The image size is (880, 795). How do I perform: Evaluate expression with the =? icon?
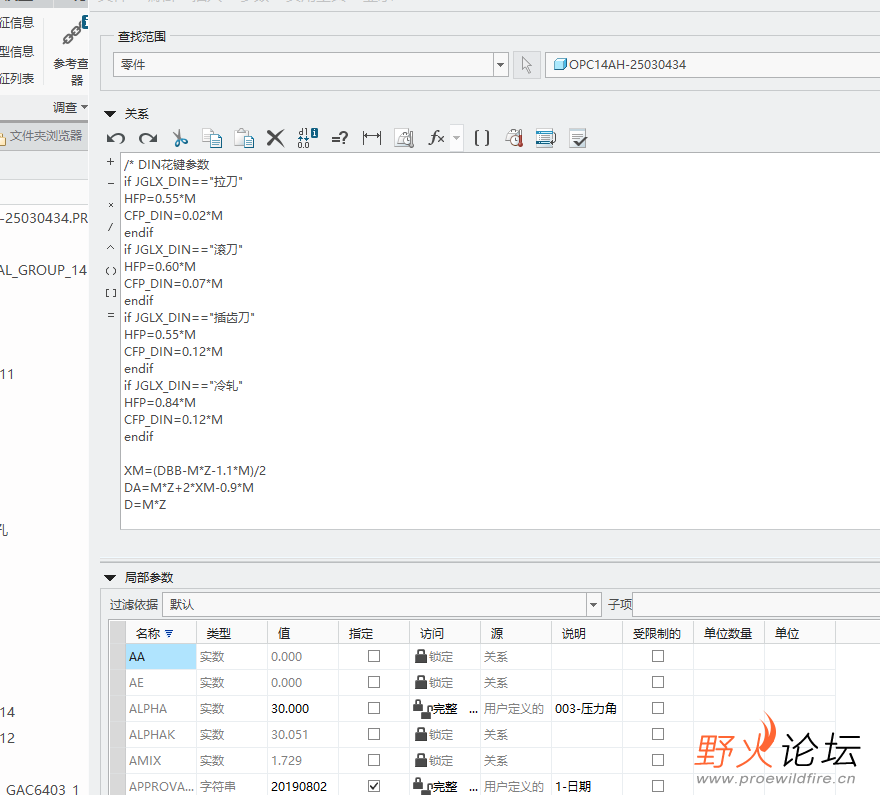(340, 138)
